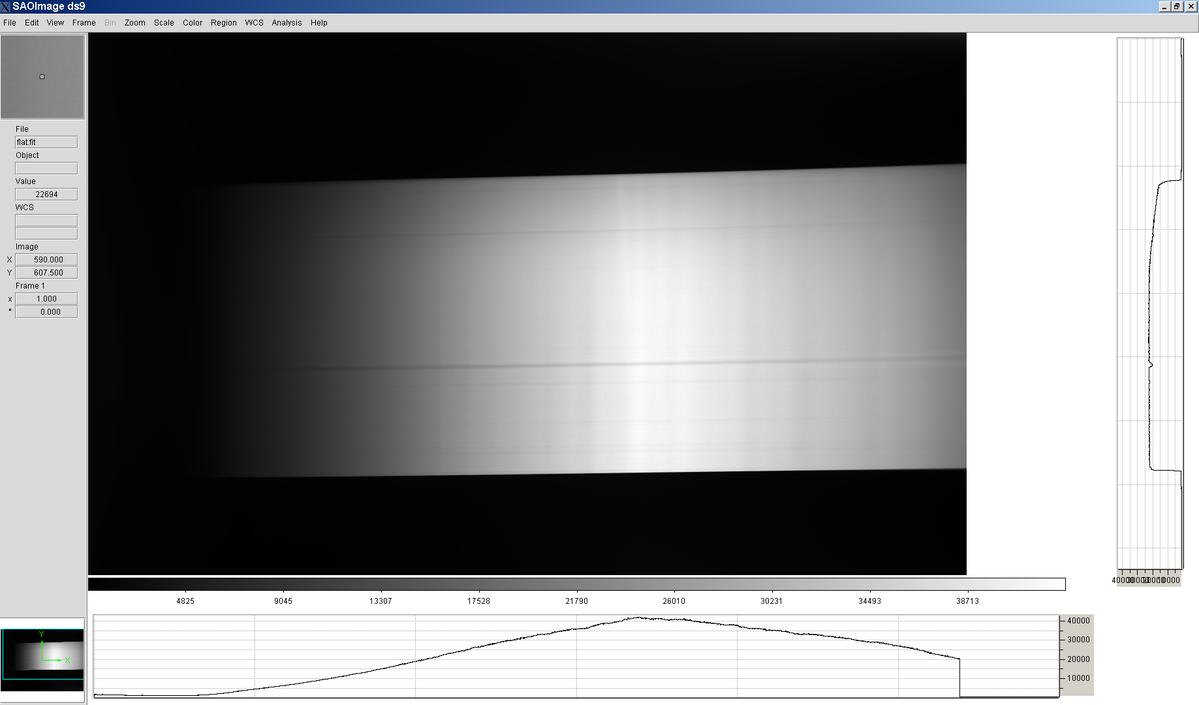Click the panner view in the top-left corner
Viewport: 1199px width, 705px height.
44,76
